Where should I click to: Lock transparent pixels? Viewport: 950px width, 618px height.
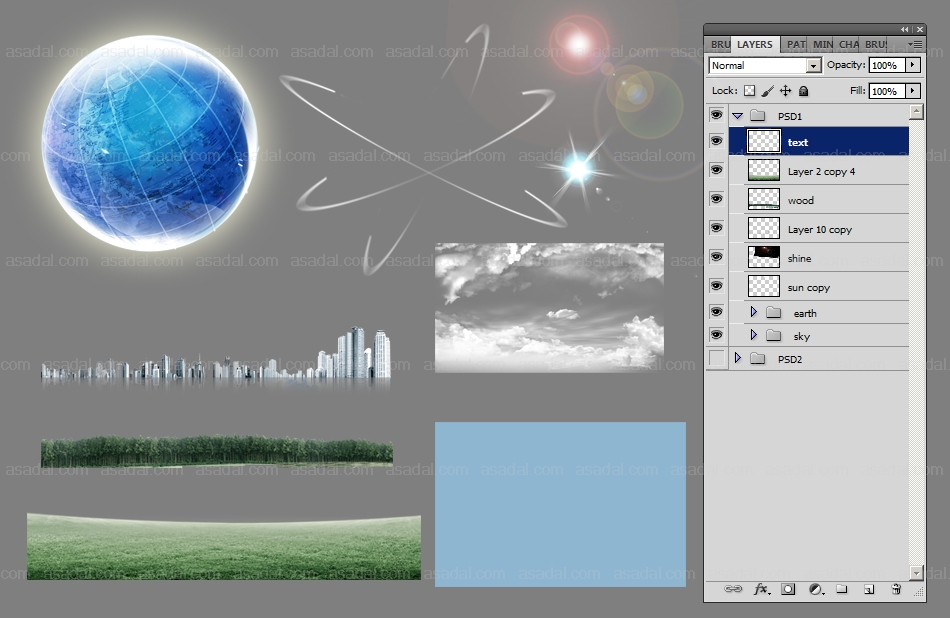click(x=749, y=91)
